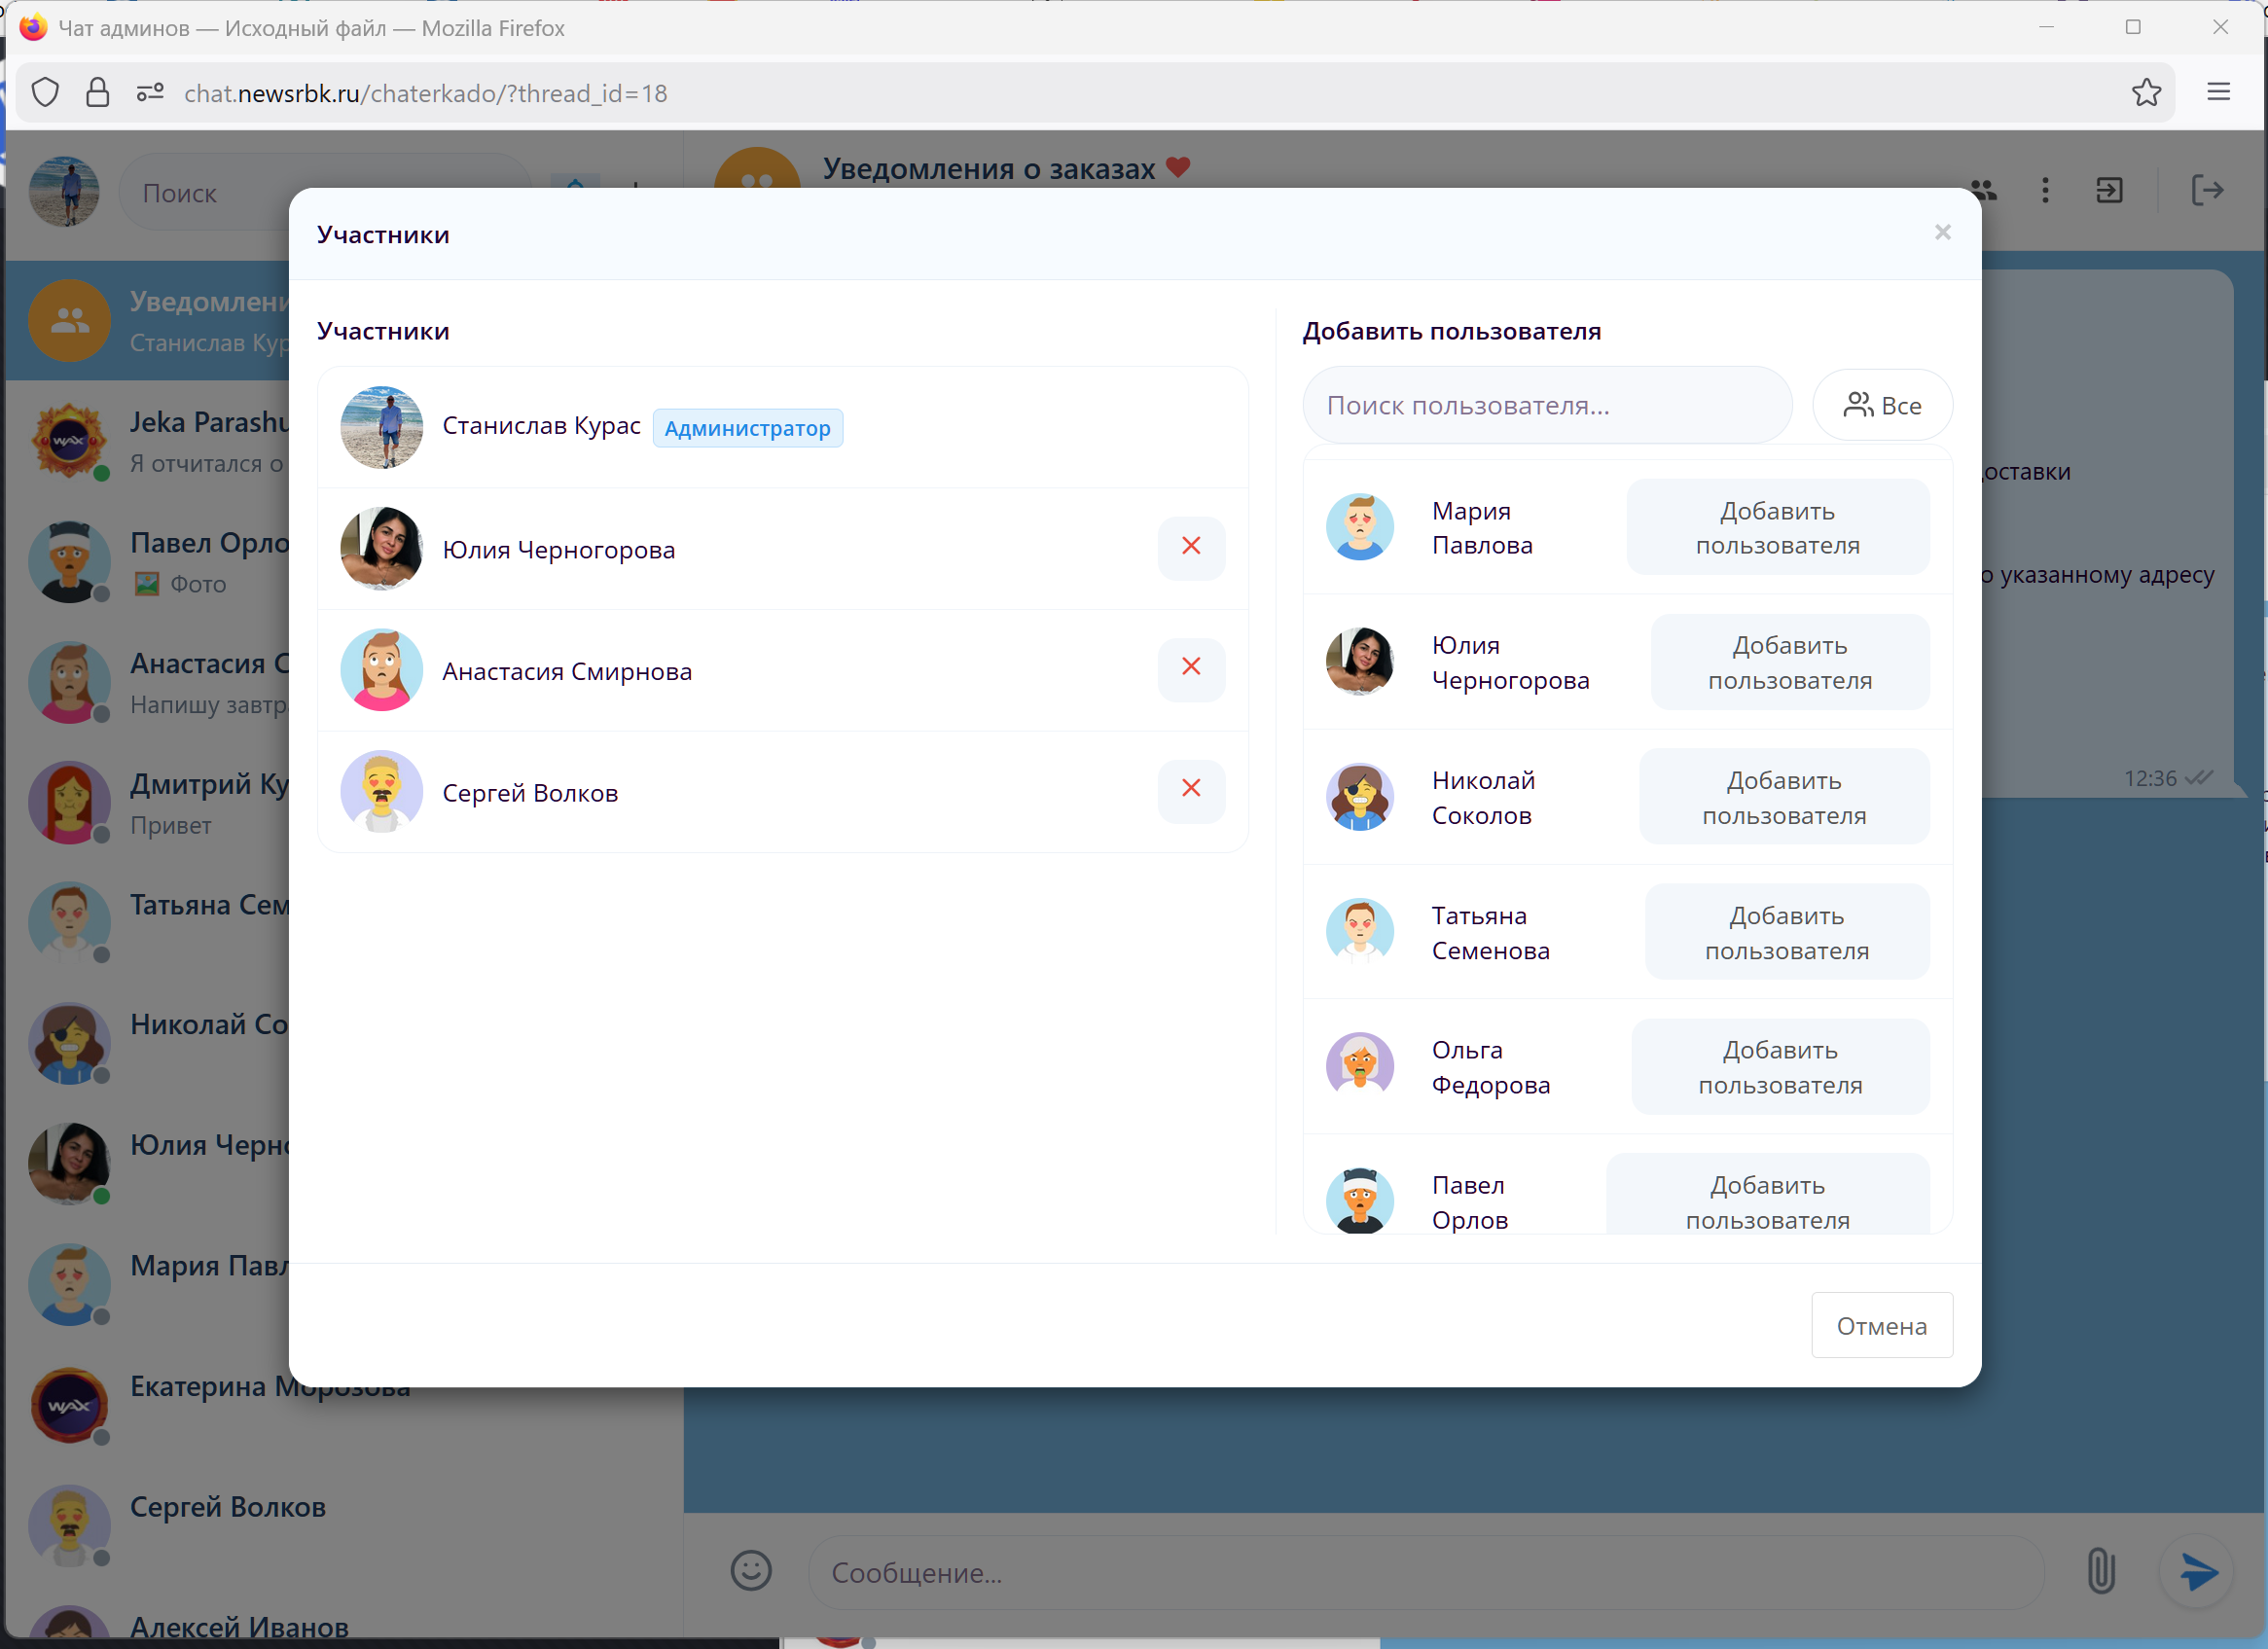This screenshot has height=1649, width=2268.
Task: Add Мария Павлова as a user
Action: pos(1777,527)
